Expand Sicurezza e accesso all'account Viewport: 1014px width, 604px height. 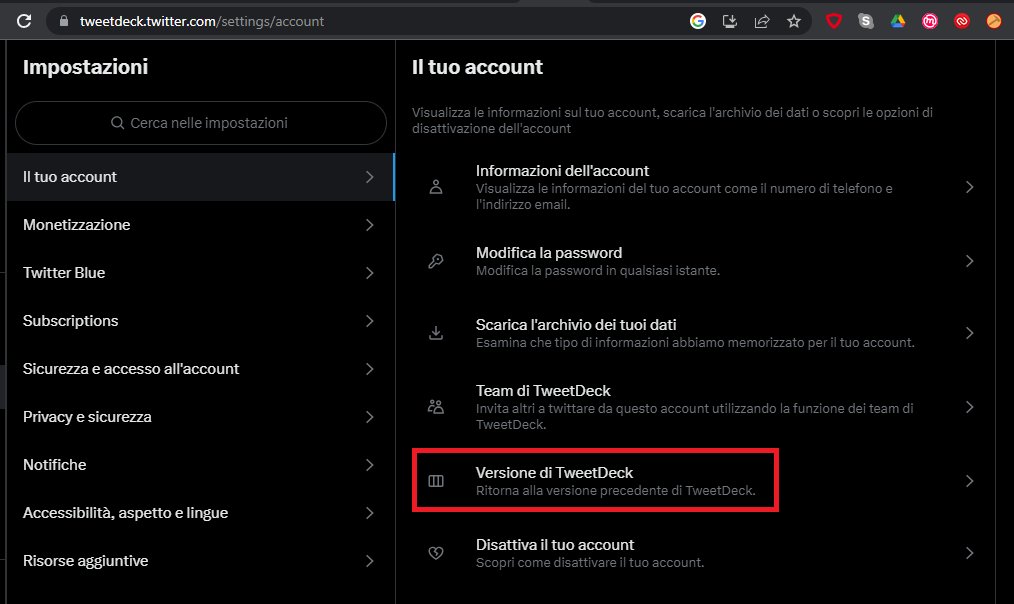(x=200, y=369)
